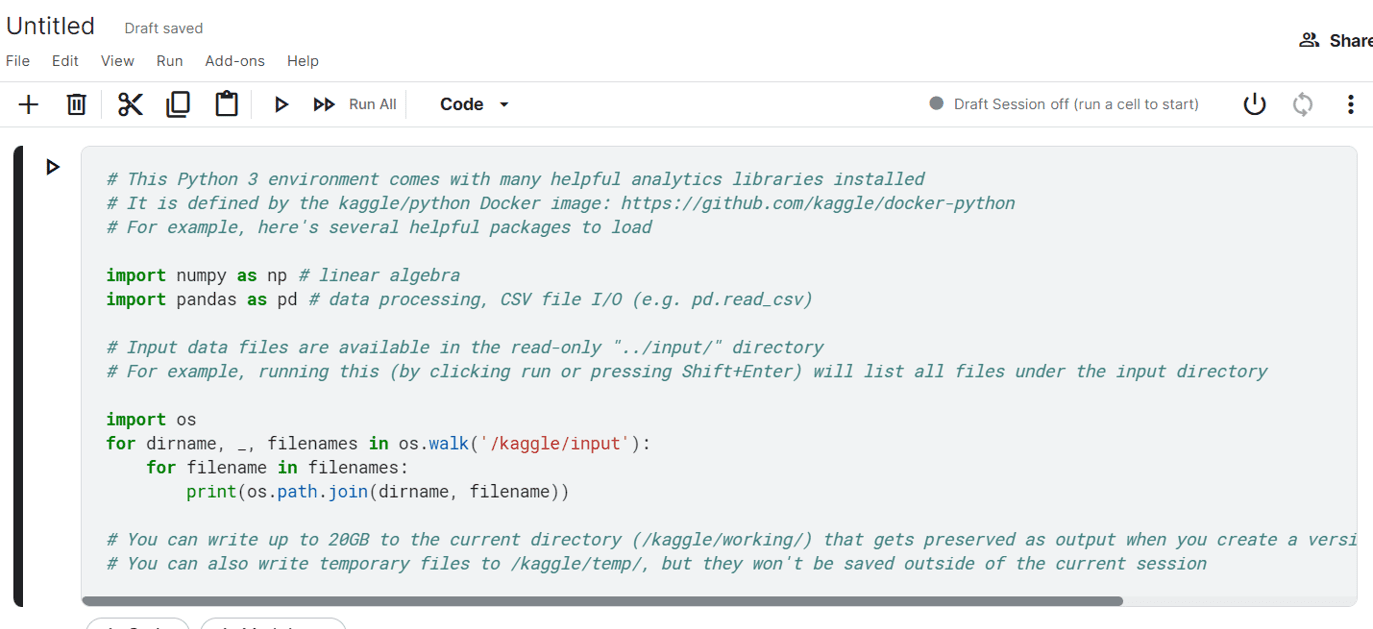
Task: Delete the cell with trash icon
Action: (76, 104)
